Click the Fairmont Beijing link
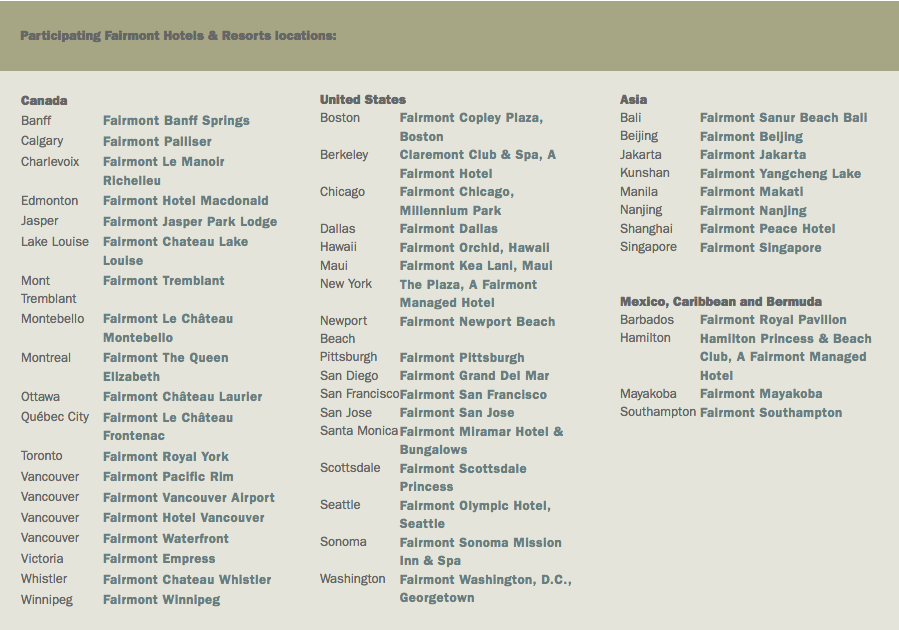Screen dimensions: 899x630 751,137
